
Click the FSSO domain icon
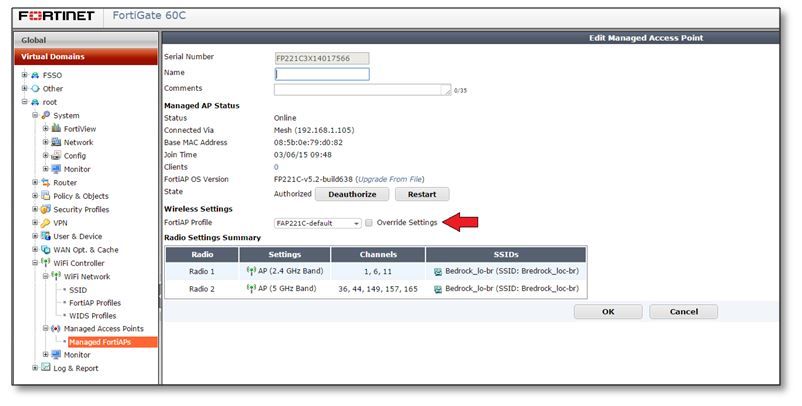[35, 75]
